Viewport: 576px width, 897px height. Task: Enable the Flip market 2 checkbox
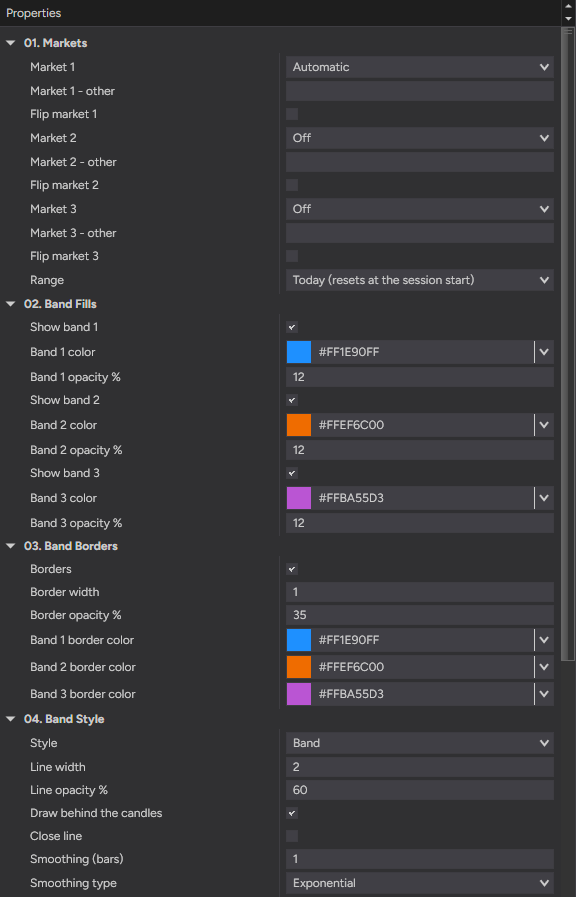pos(292,185)
